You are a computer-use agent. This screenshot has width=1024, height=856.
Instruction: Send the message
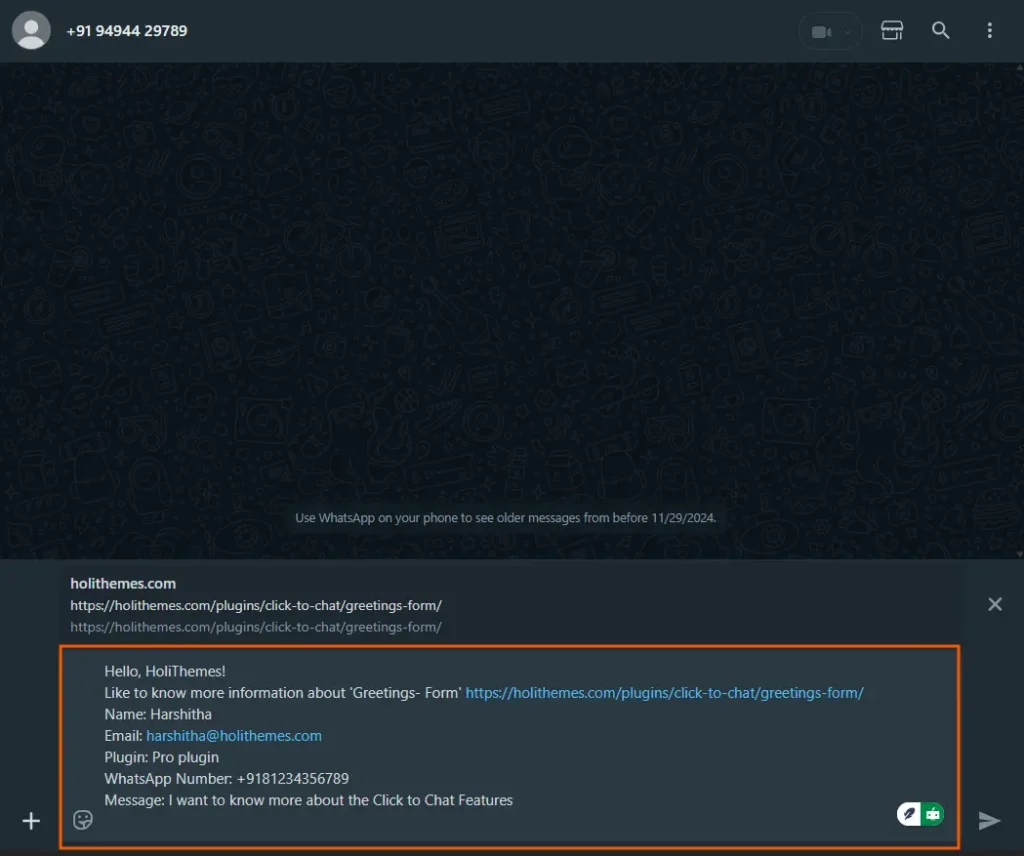[x=989, y=820]
